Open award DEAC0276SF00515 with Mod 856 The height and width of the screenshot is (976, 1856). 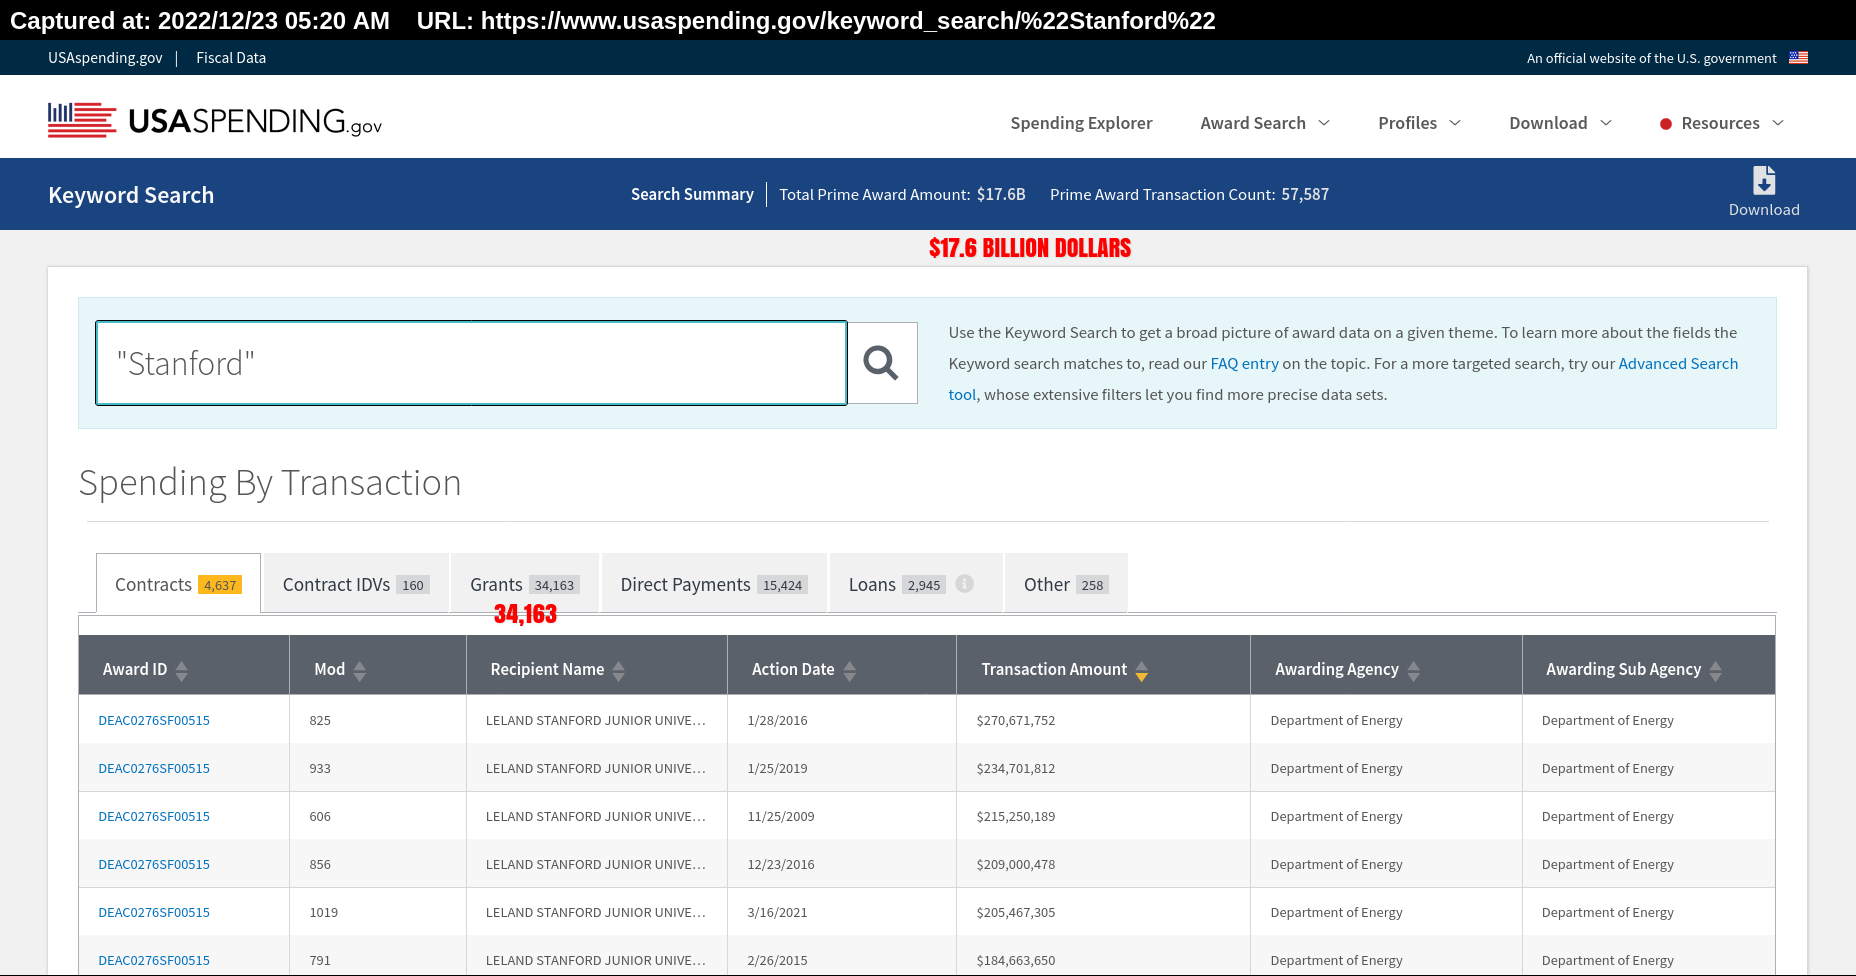(x=154, y=864)
